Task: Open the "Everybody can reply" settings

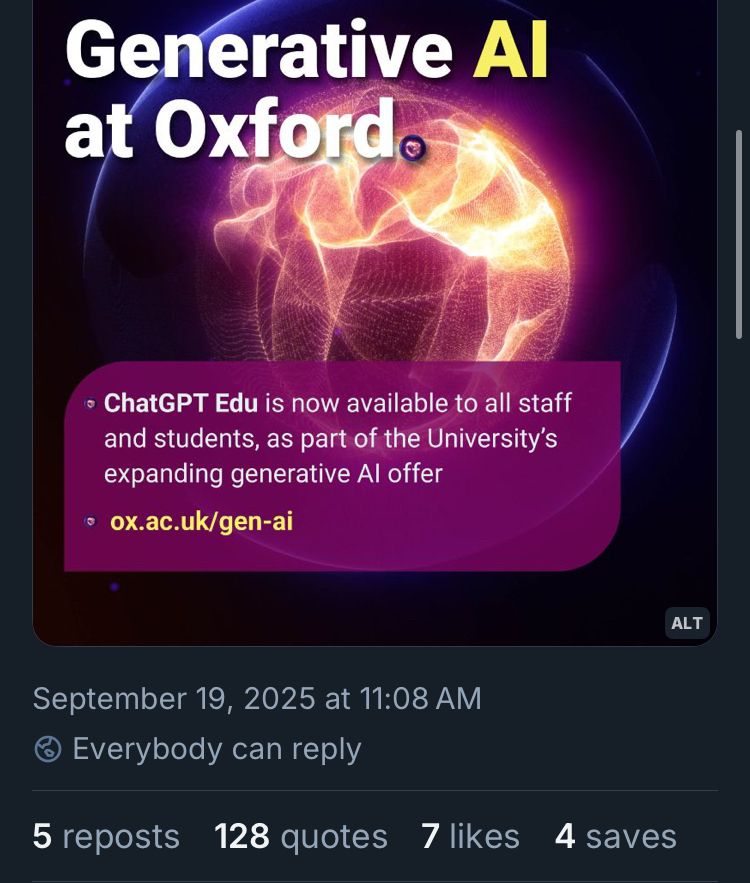Action: tap(216, 749)
